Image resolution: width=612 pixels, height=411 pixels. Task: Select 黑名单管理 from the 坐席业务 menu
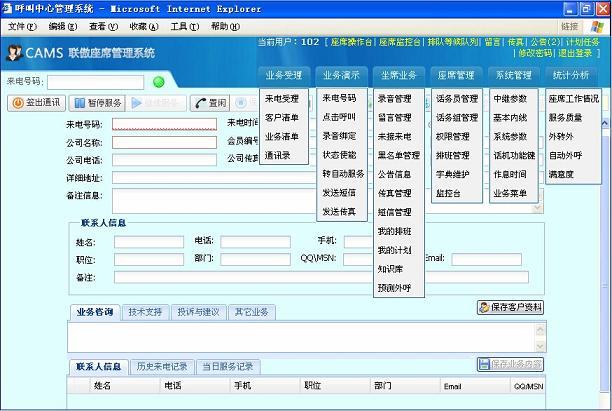click(x=399, y=155)
